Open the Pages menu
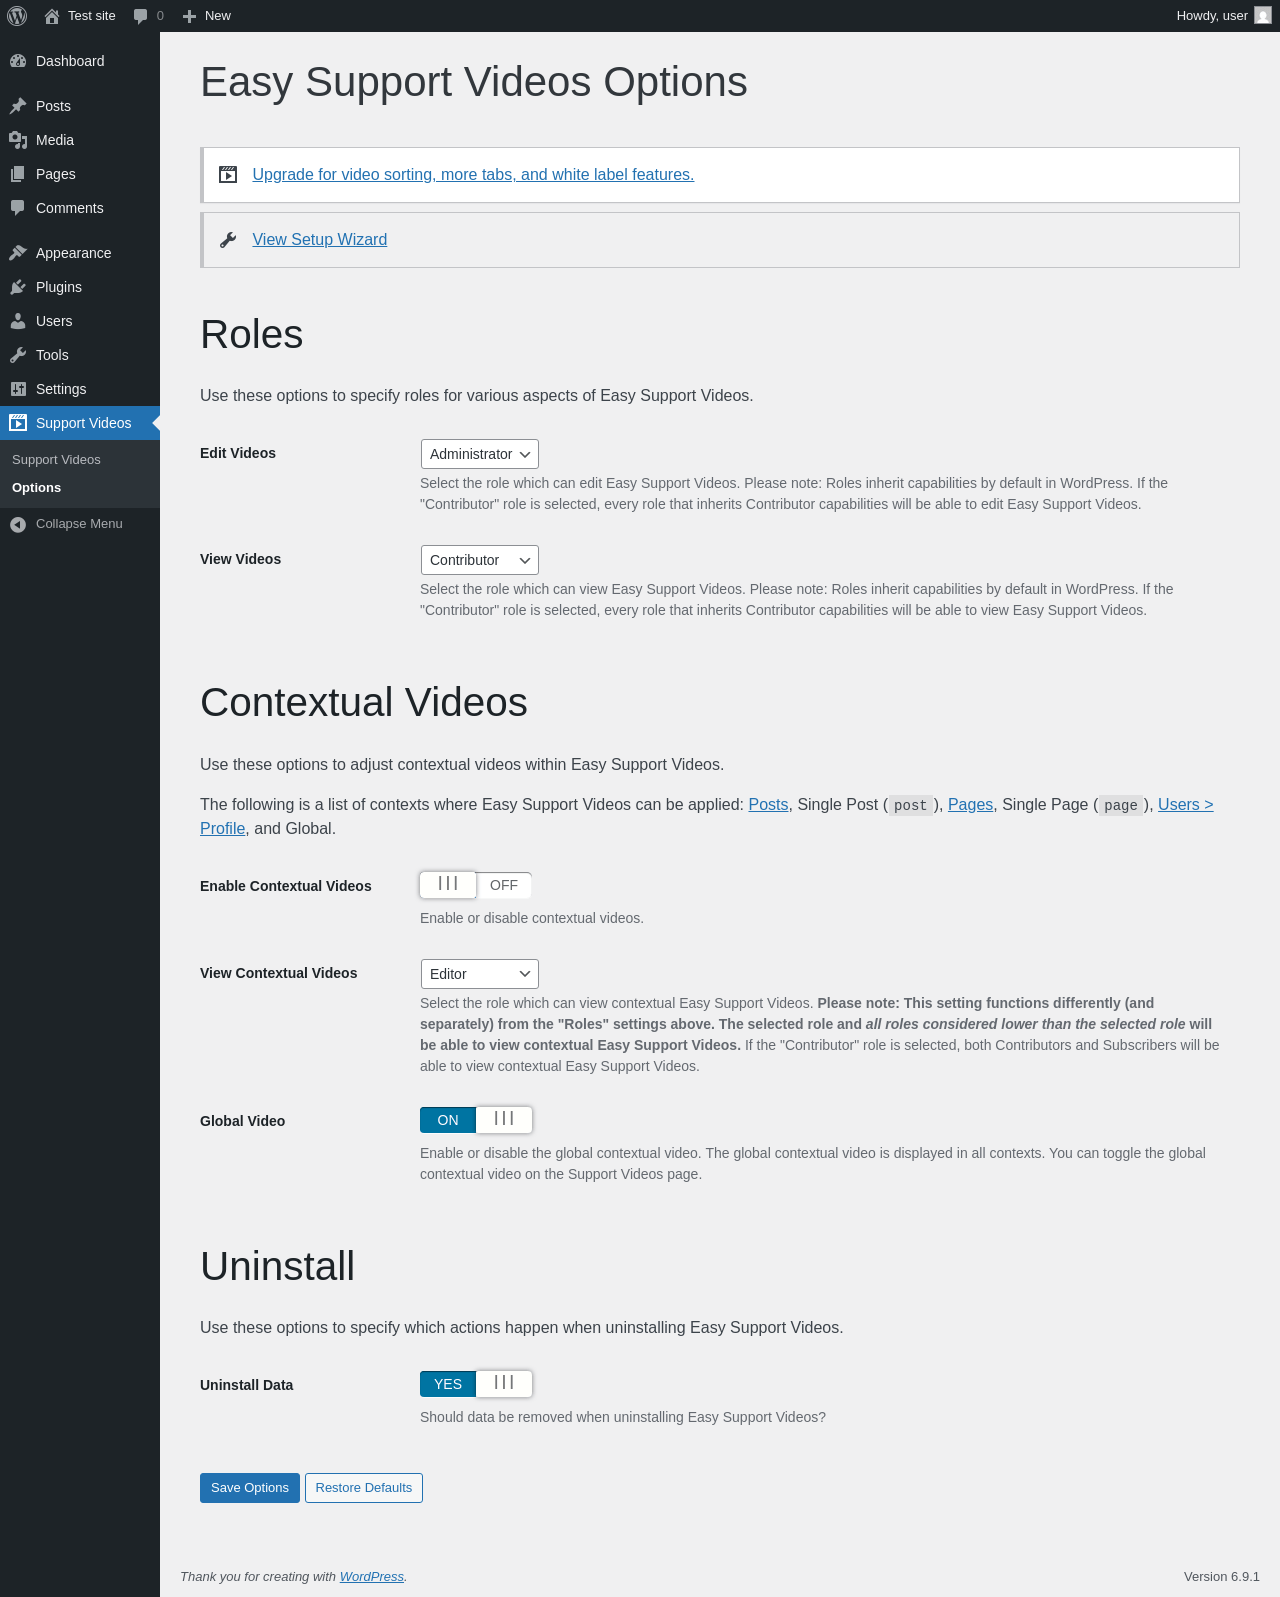The height and width of the screenshot is (1597, 1280). 80,174
